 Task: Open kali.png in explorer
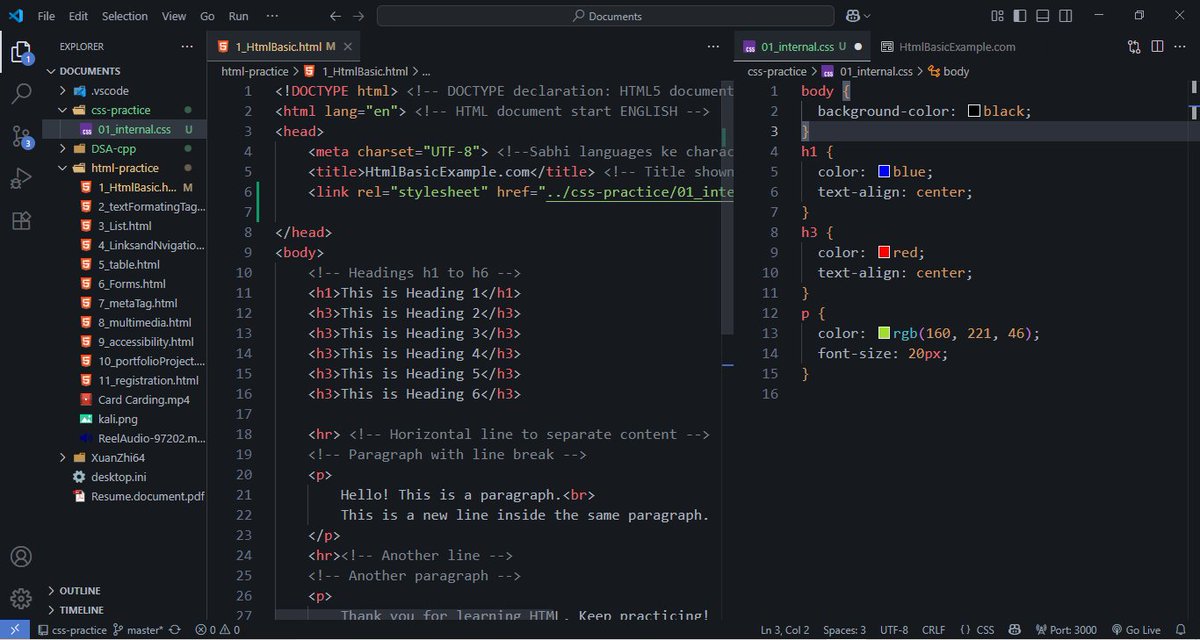118,419
